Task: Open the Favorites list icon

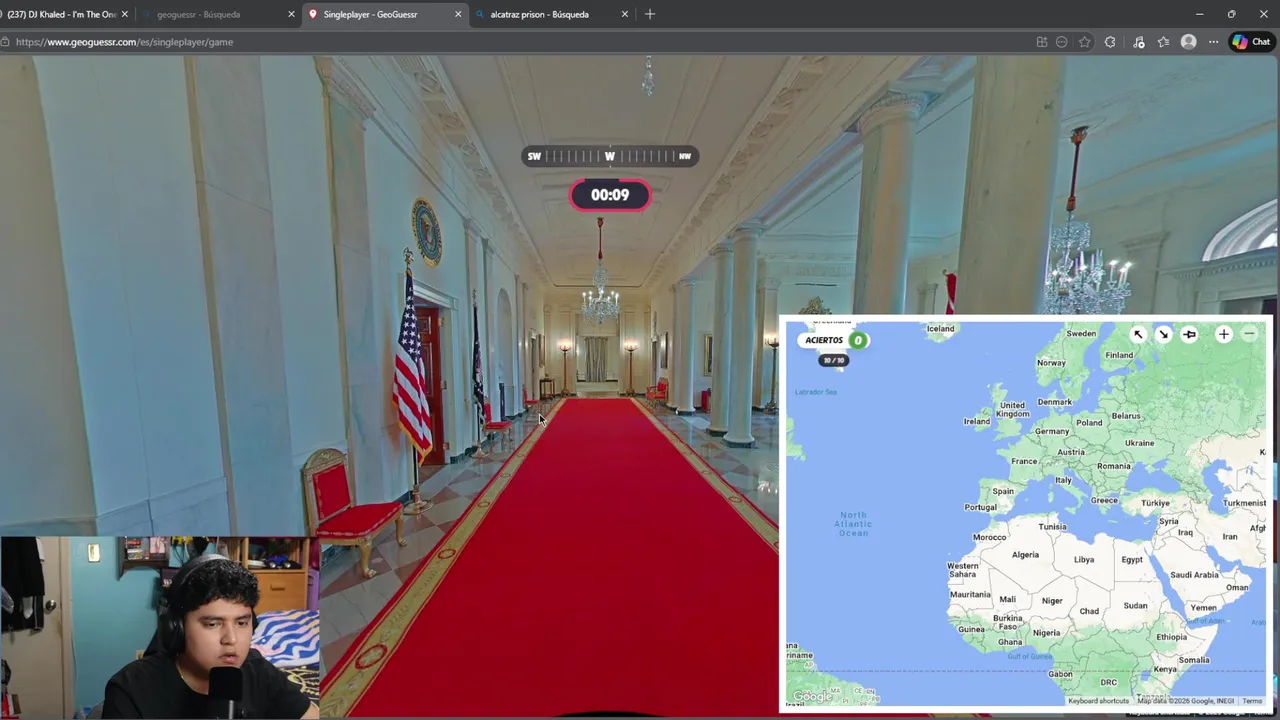Action: click(1163, 42)
